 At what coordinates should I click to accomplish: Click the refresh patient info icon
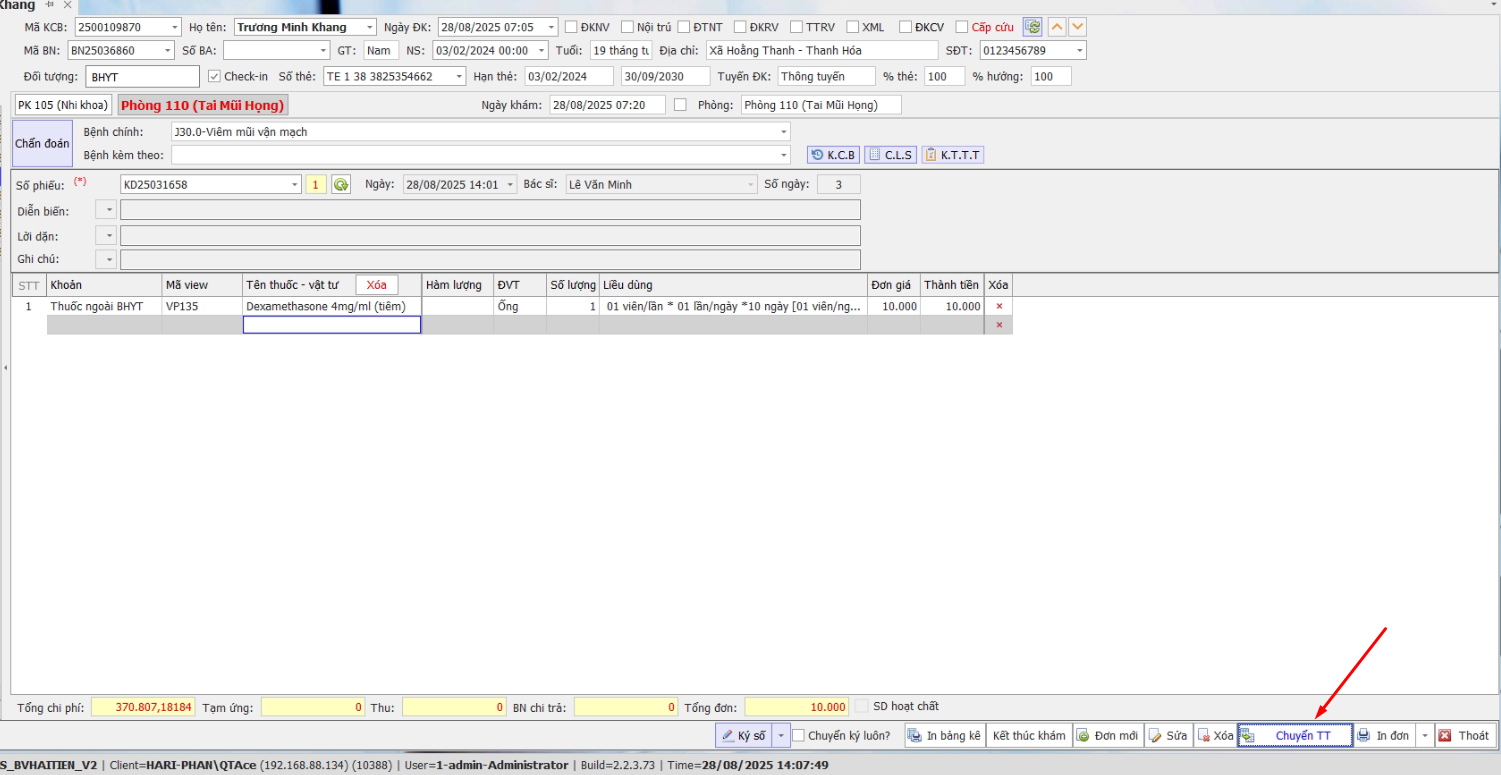click(1032, 27)
